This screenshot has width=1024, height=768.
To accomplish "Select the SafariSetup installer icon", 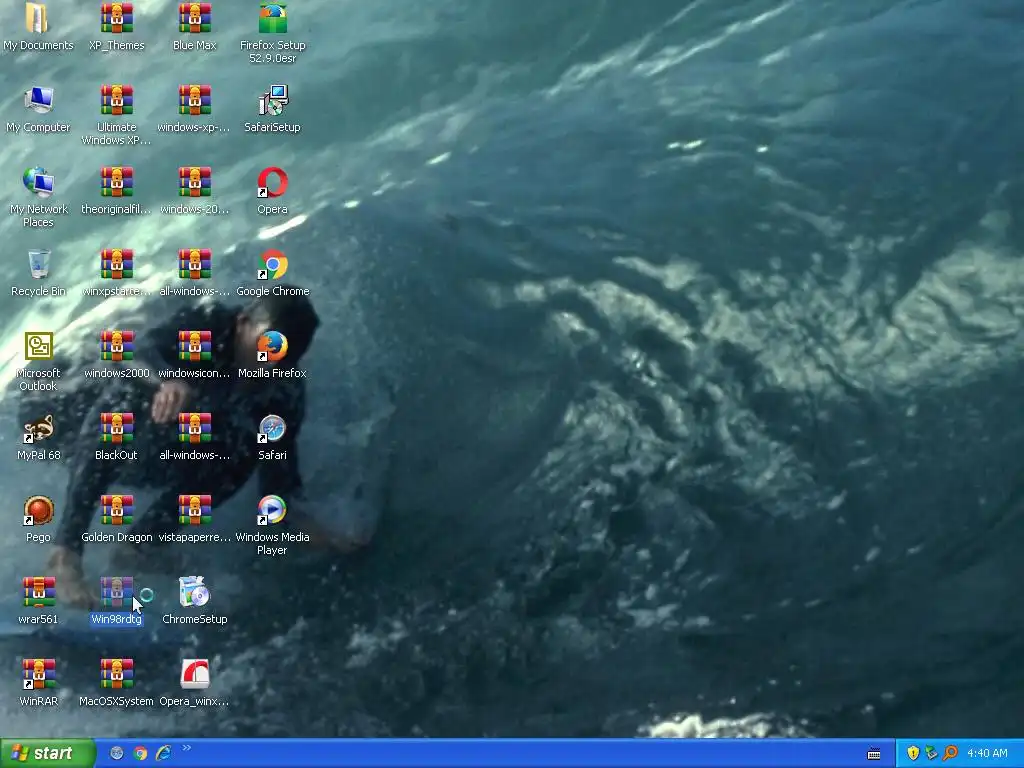I will coord(272,101).
